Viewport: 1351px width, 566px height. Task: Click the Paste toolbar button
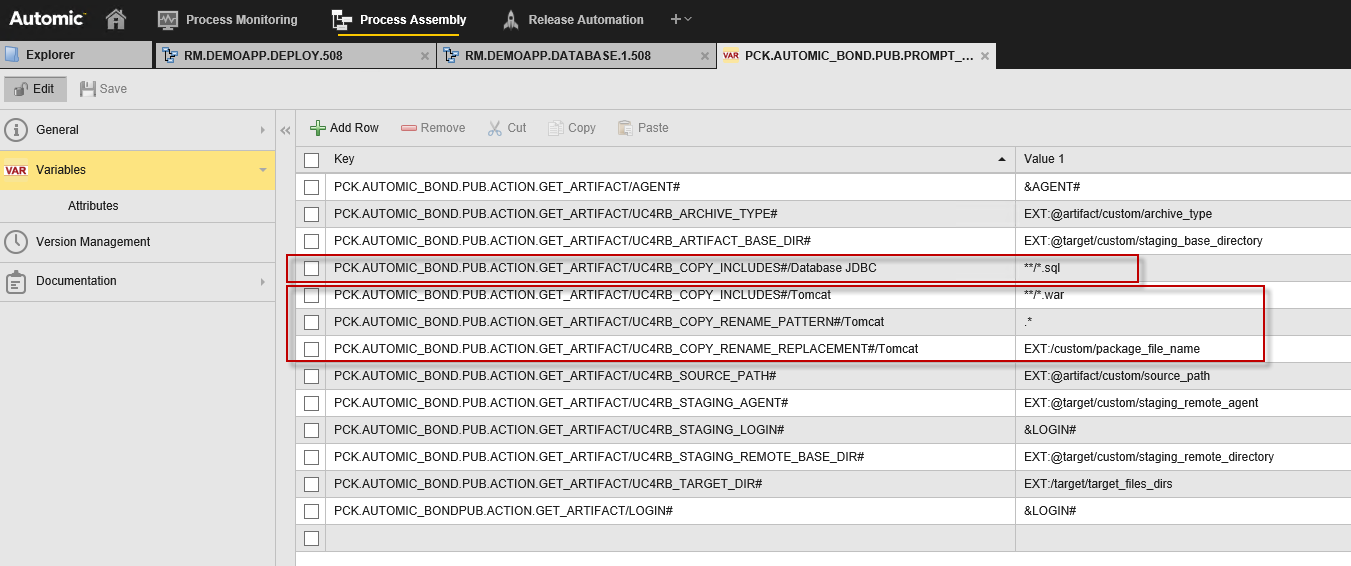coord(643,128)
